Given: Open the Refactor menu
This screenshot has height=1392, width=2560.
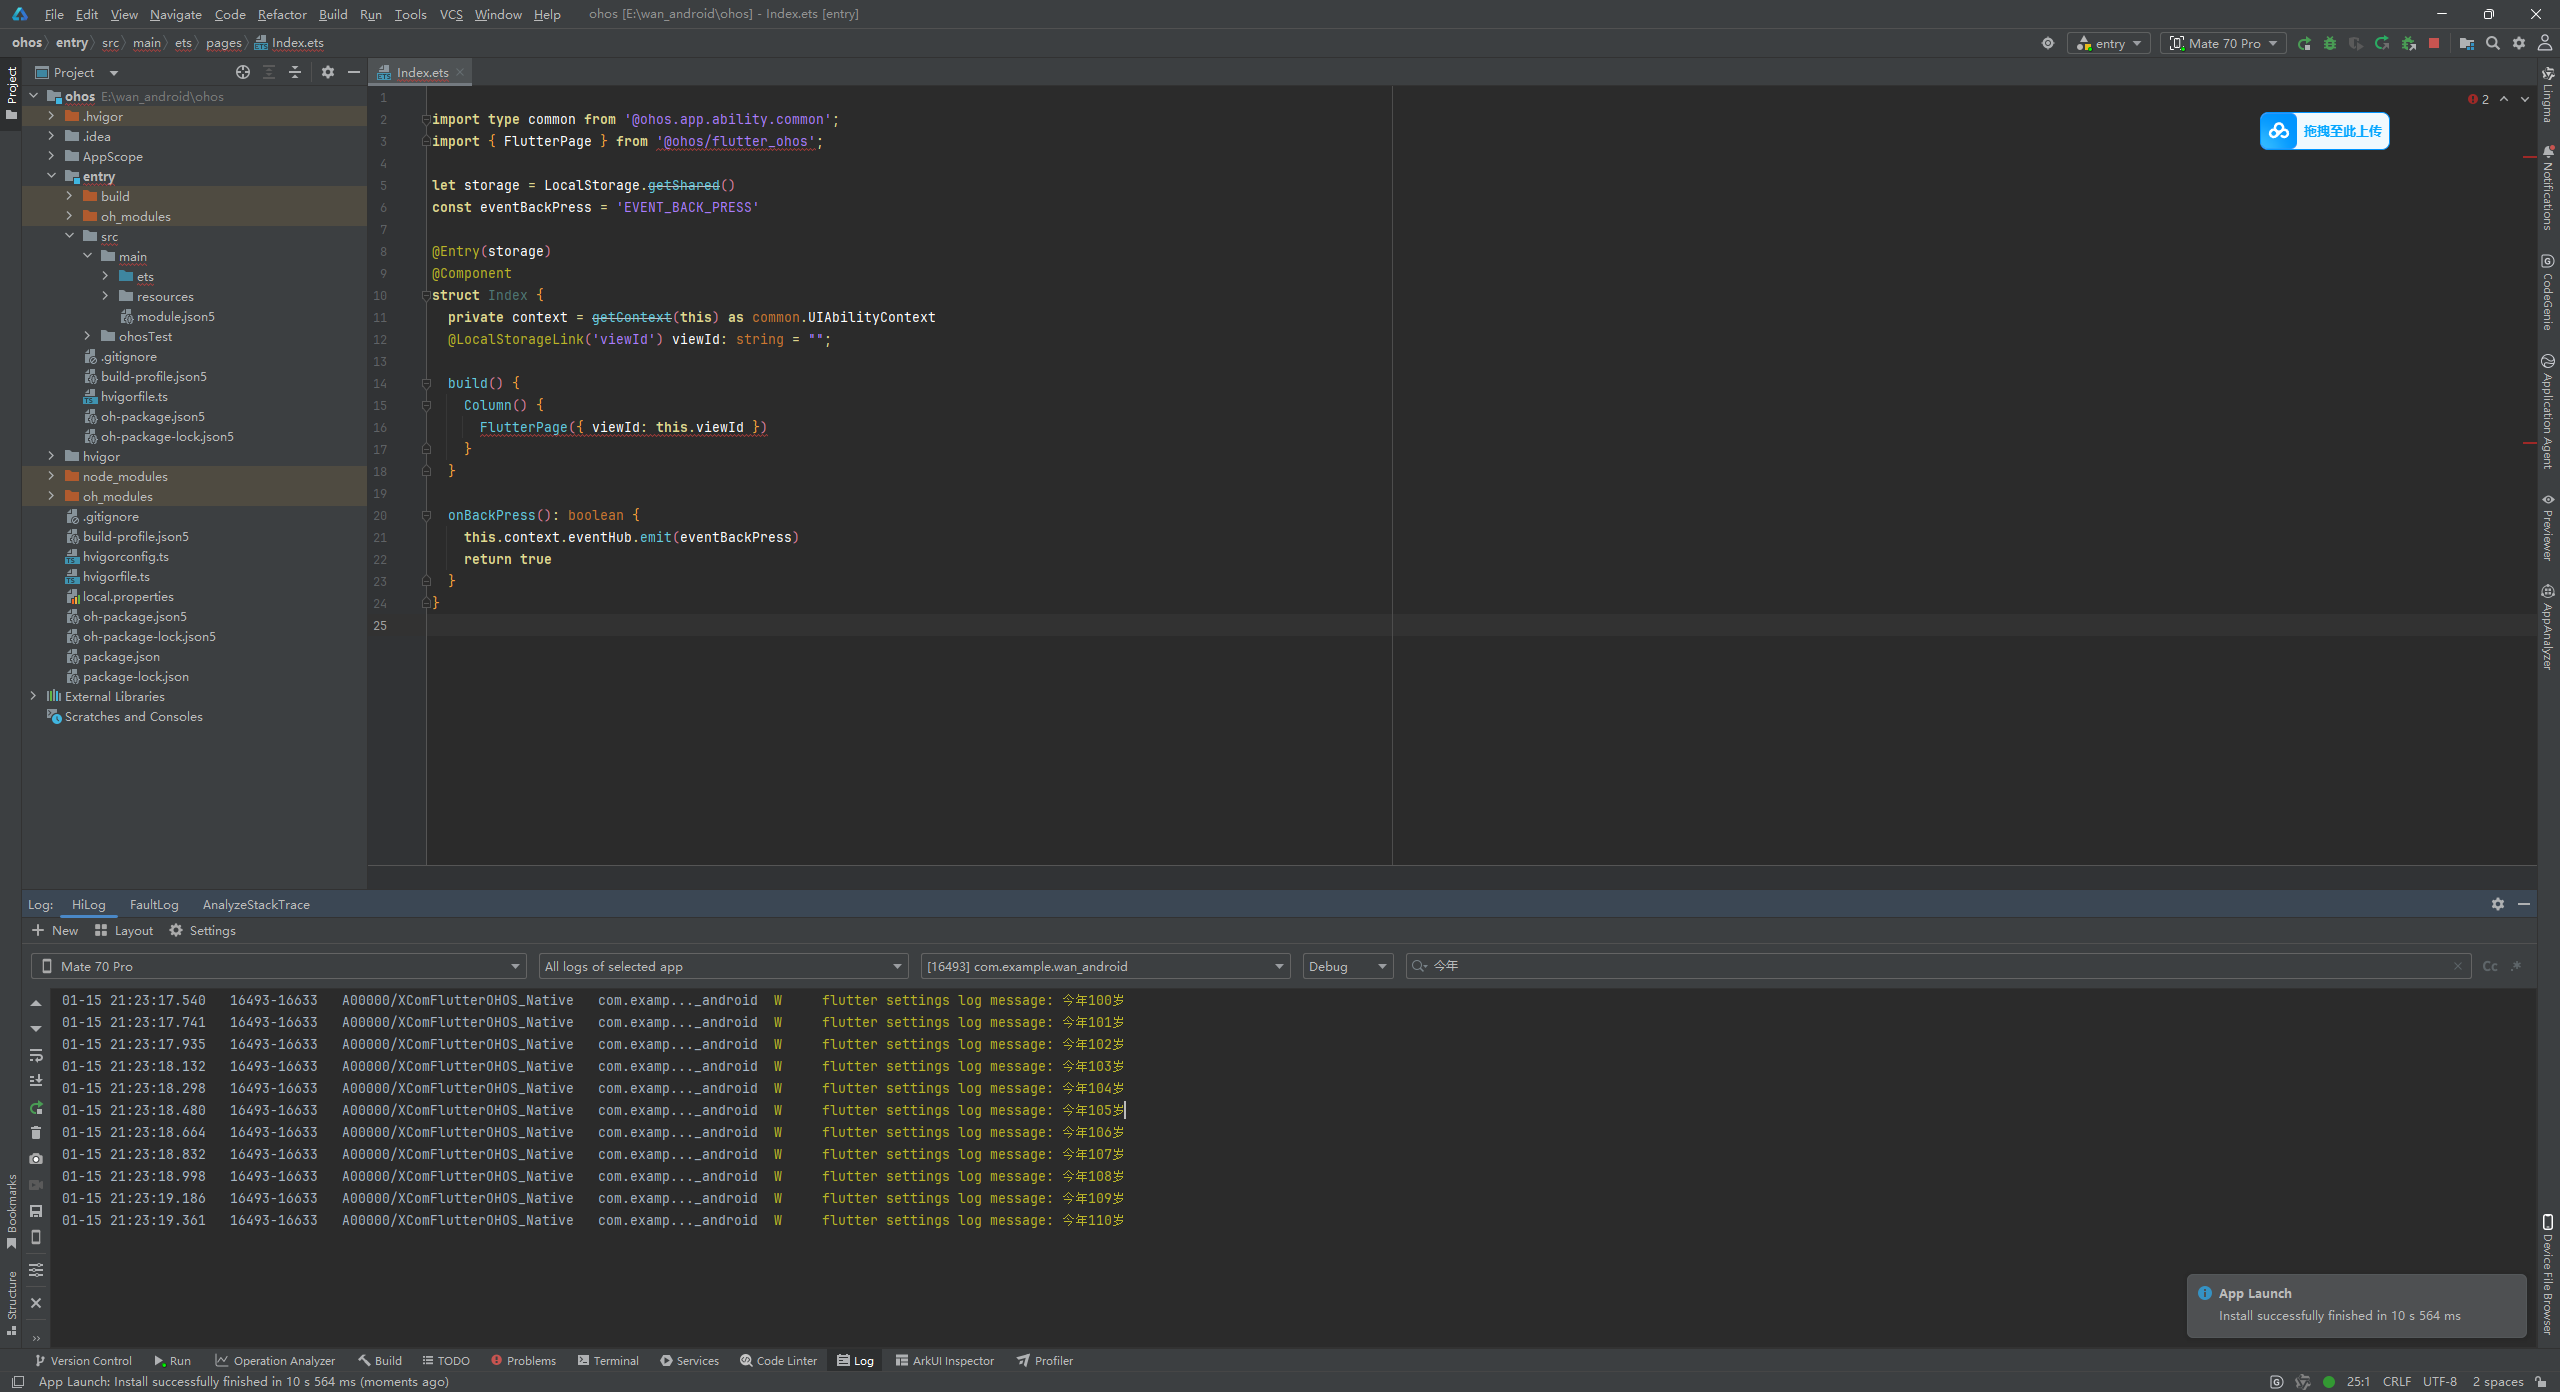Looking at the screenshot, I should click(282, 14).
